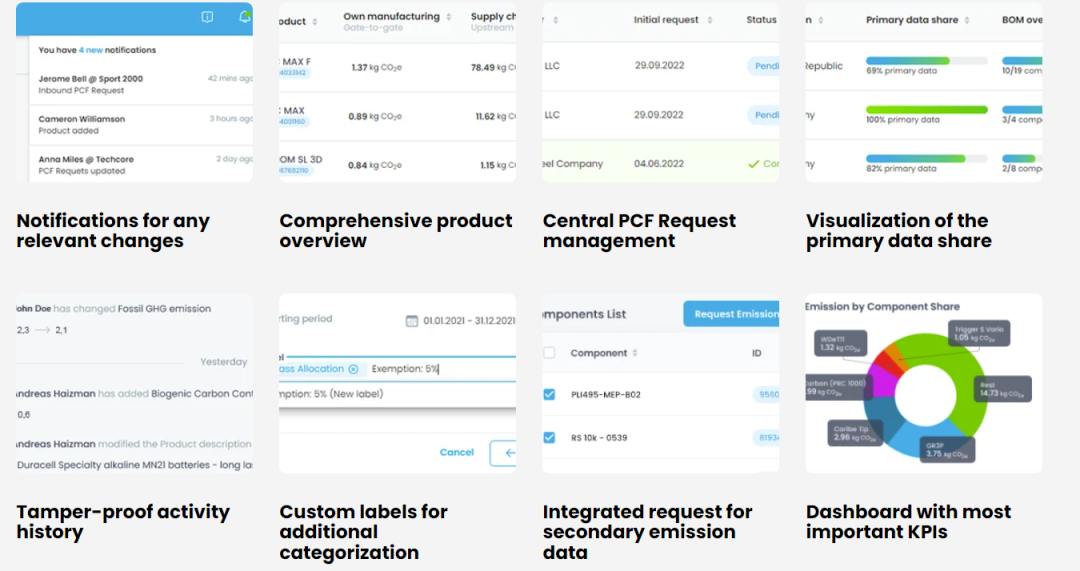Click the 10/19 BOM overview bar
Screen dimensions: 1080x571
pyautogui.click(x=1022, y=61)
